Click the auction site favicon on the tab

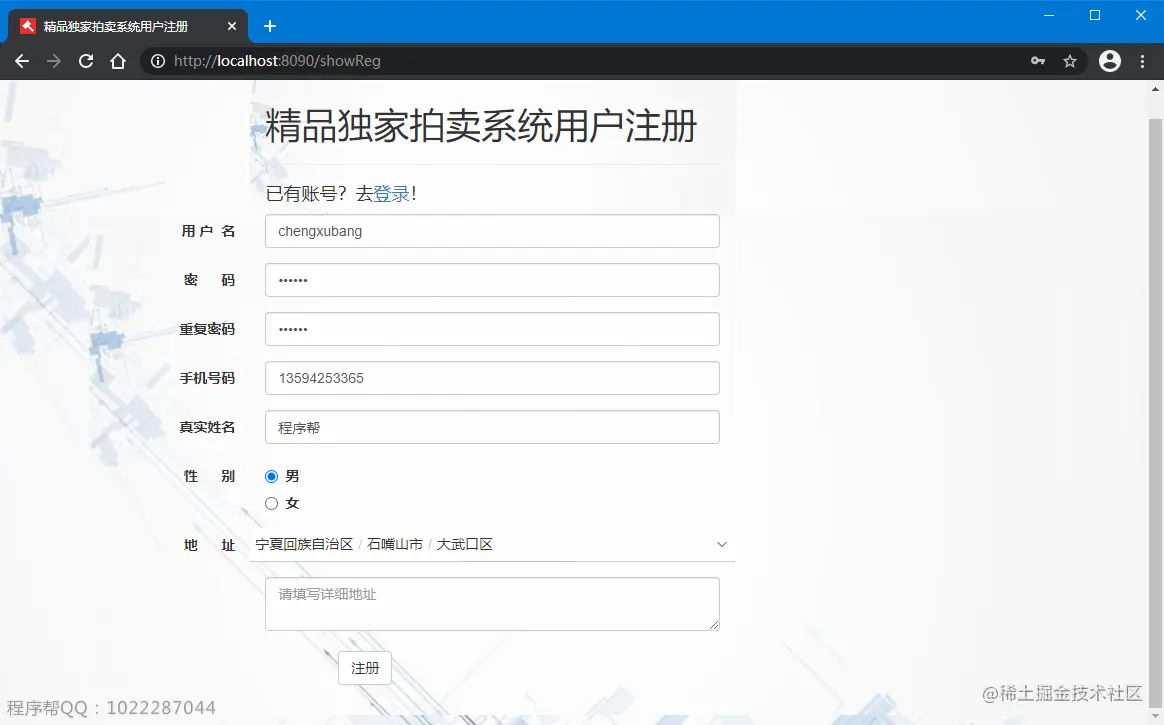tap(27, 27)
